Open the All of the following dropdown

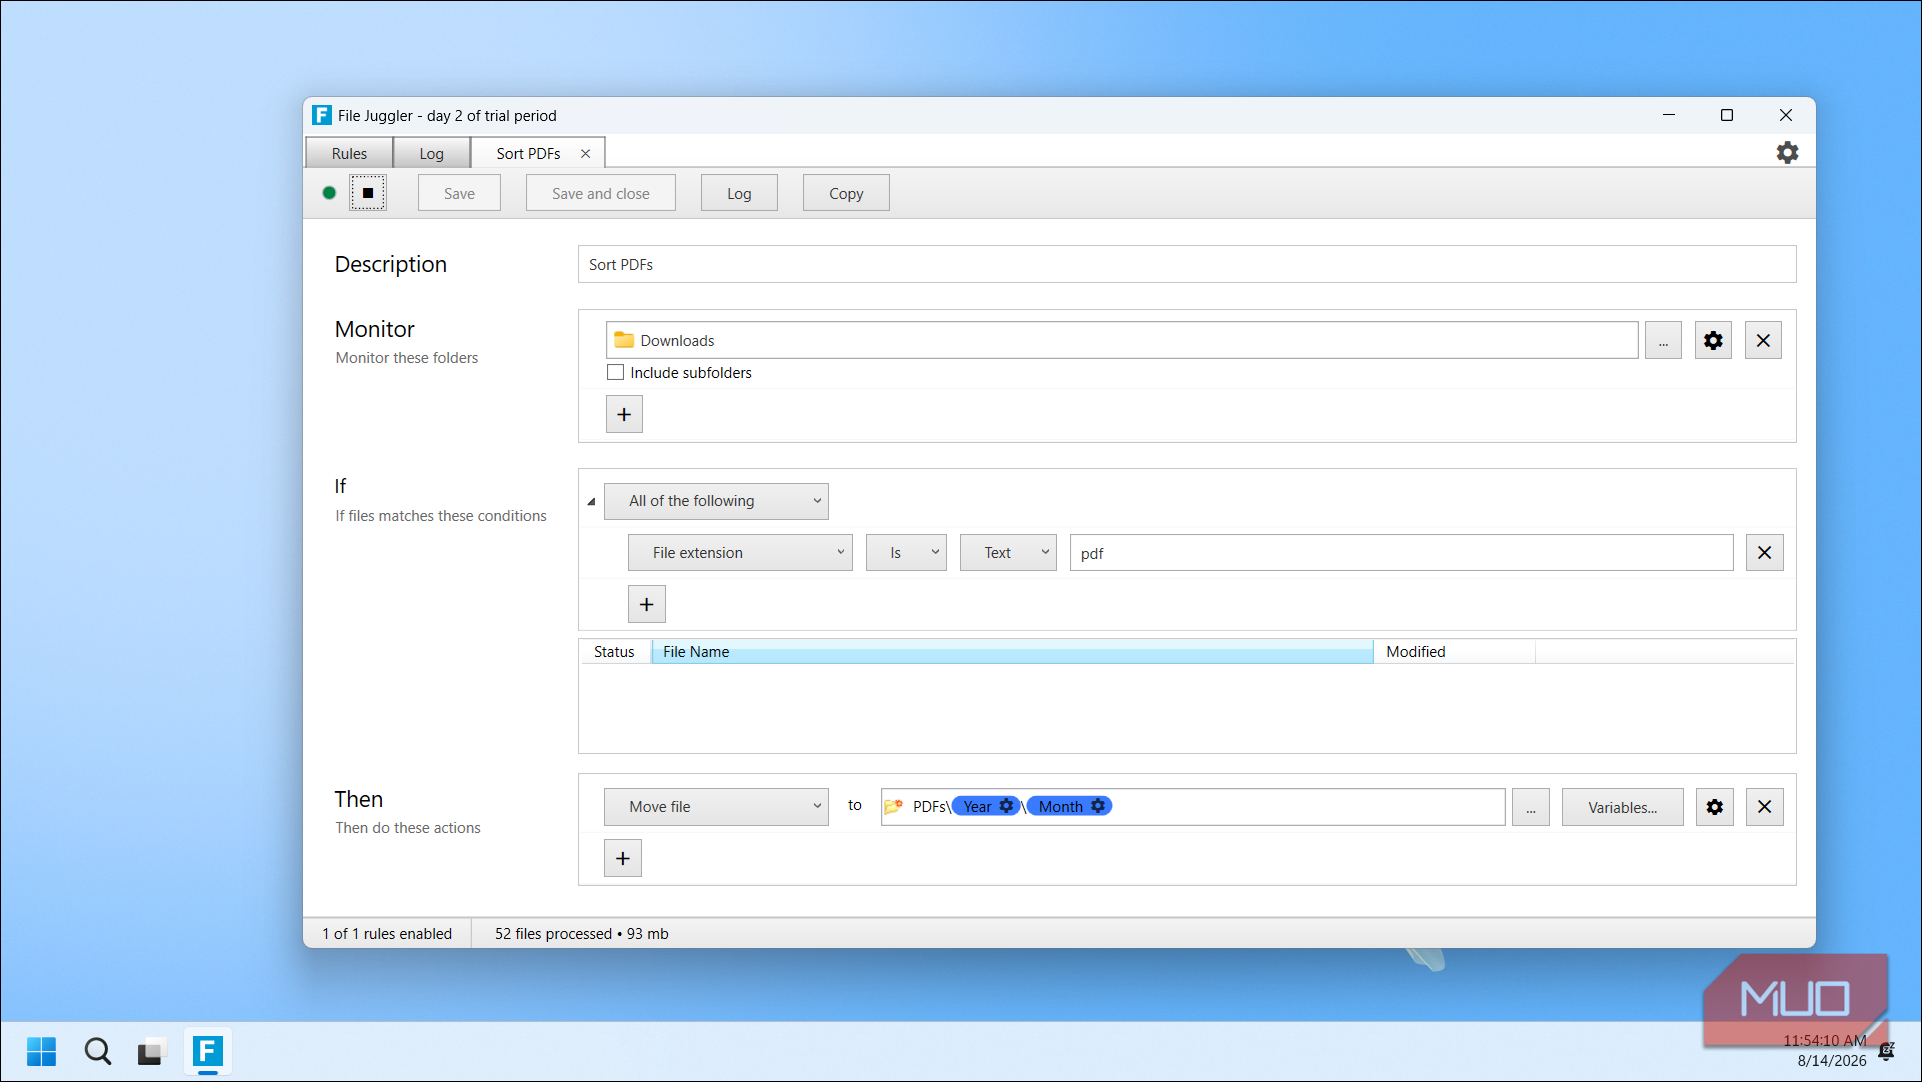point(716,501)
